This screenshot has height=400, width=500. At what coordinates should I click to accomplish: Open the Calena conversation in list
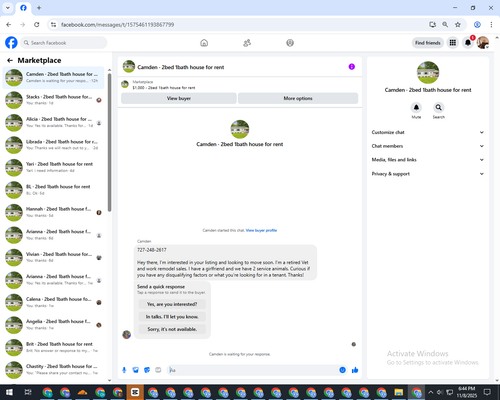[53, 302]
